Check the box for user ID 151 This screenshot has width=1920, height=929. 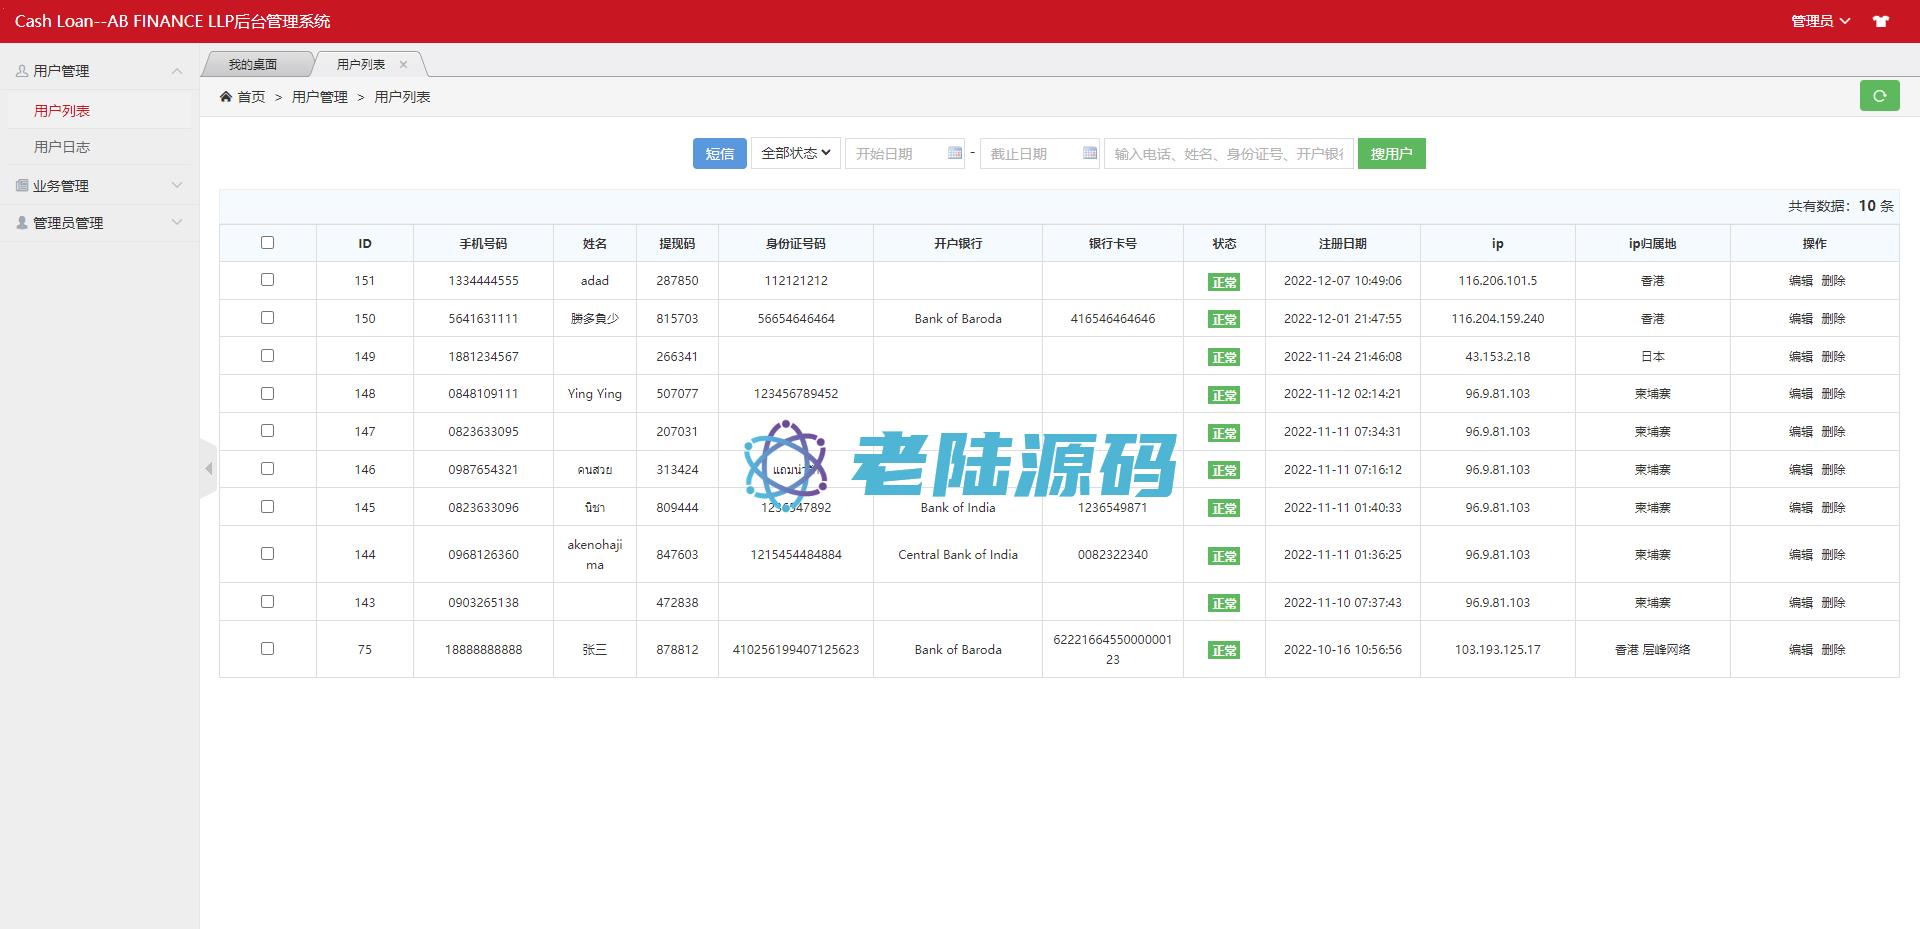267,280
